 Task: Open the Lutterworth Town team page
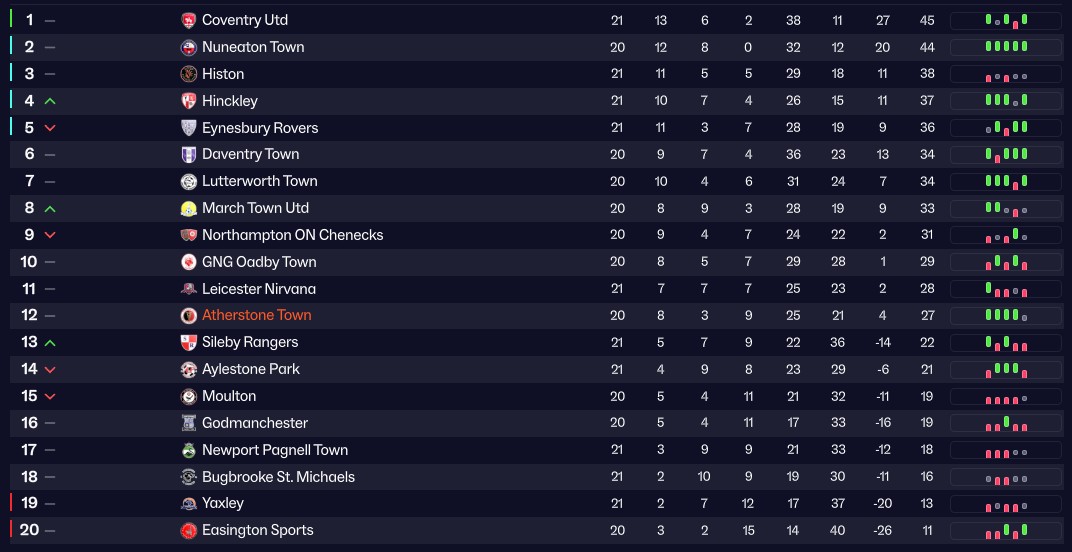point(259,181)
